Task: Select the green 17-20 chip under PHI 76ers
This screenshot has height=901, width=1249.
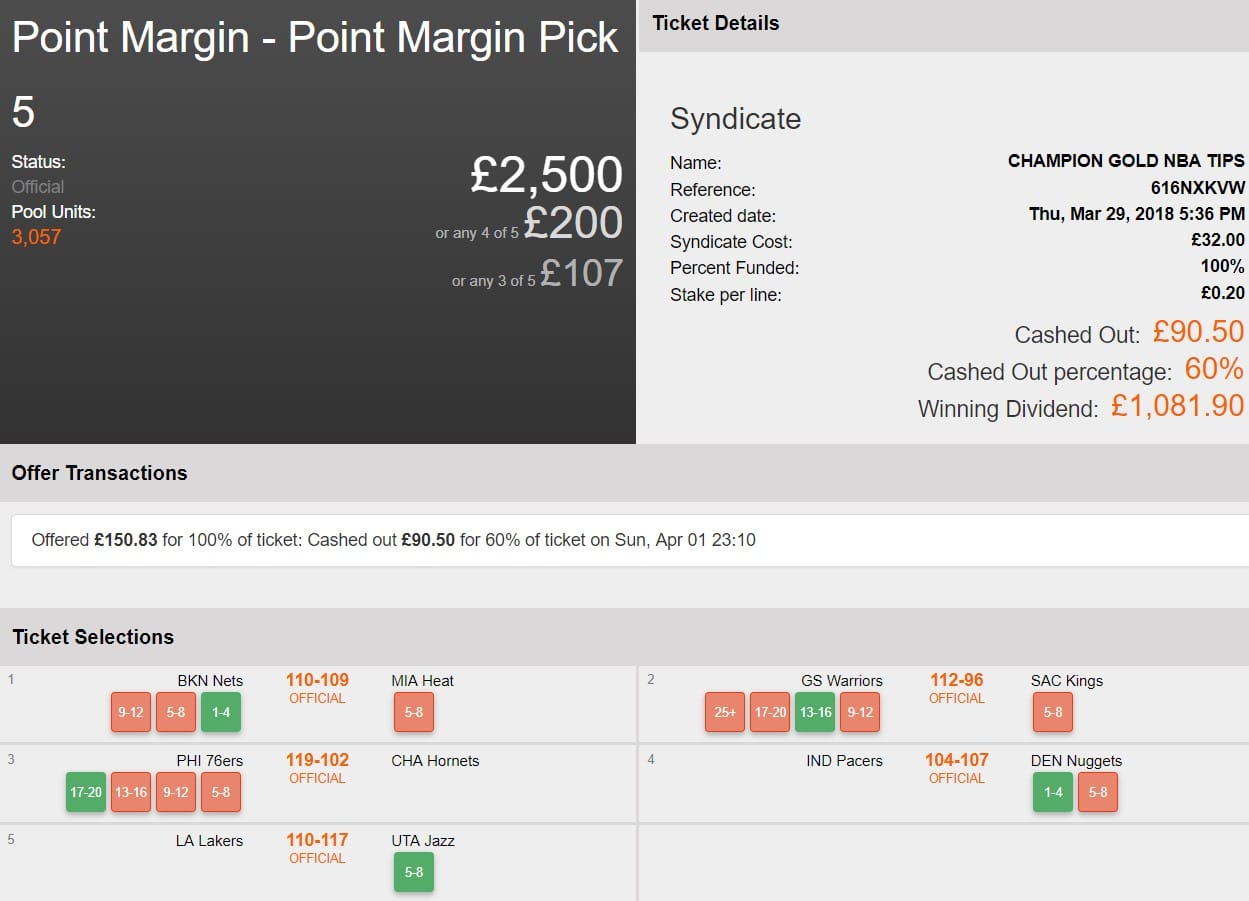Action: click(86, 792)
